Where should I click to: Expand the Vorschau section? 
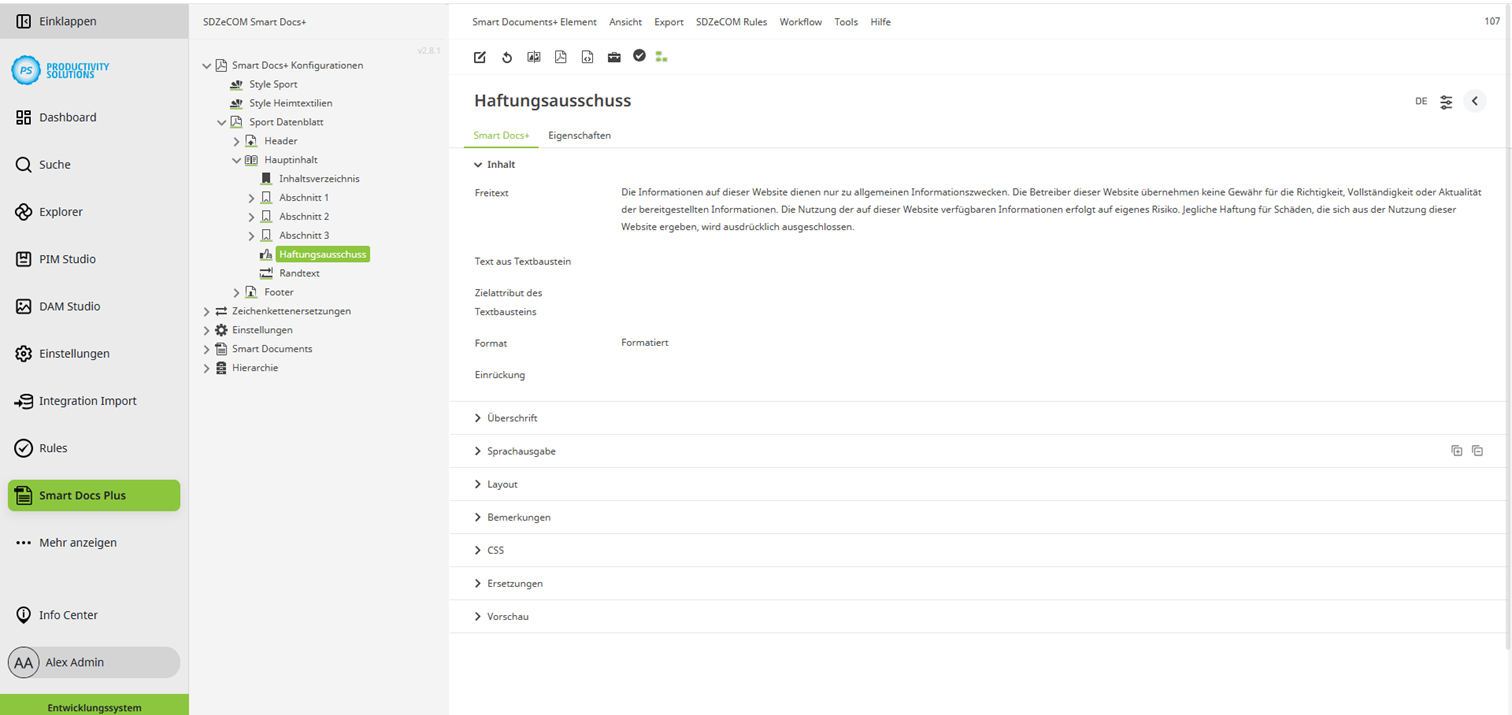click(510, 616)
